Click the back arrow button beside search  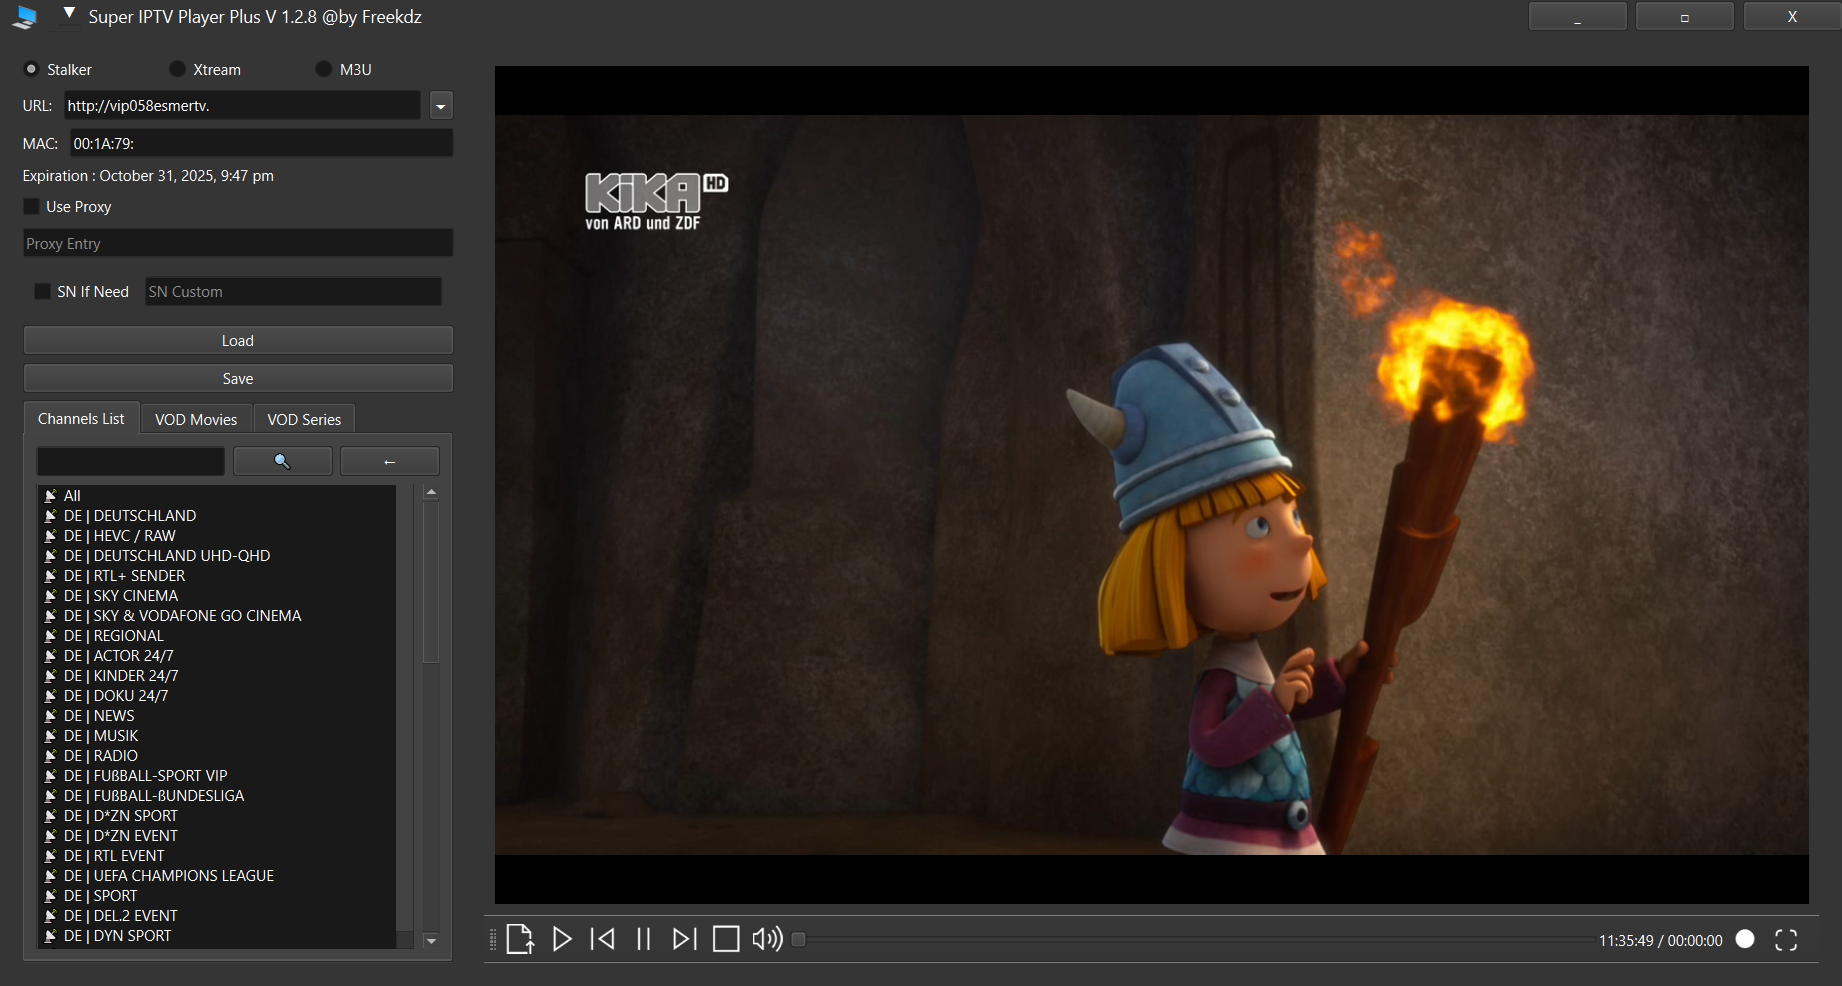click(390, 461)
